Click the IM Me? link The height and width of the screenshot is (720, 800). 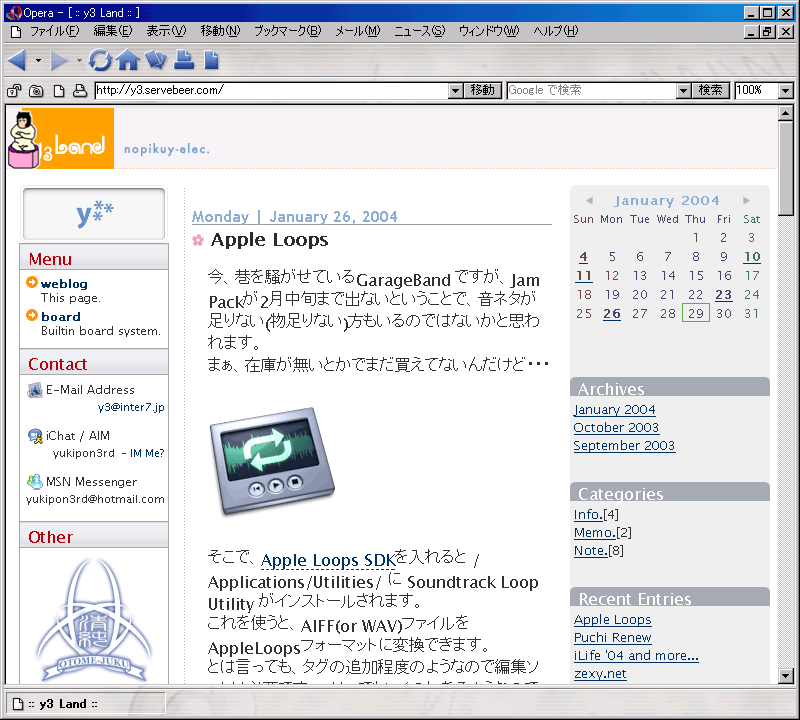pyautogui.click(x=147, y=453)
